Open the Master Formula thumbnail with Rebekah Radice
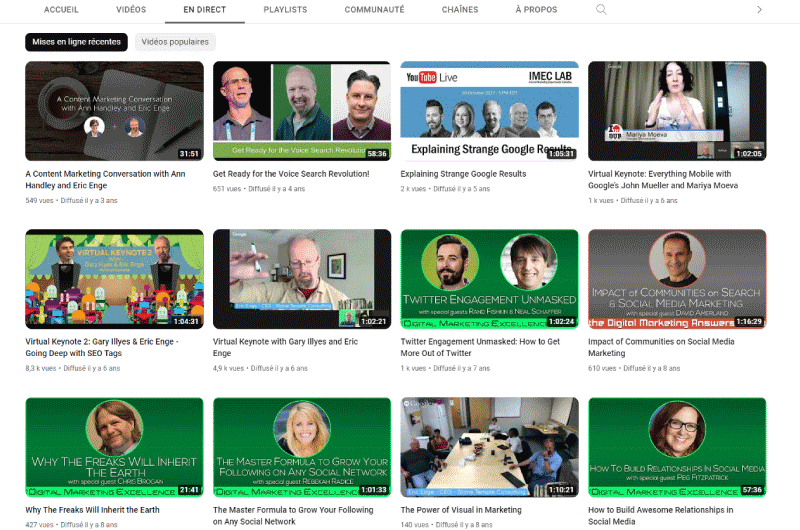Image resolution: width=800 pixels, height=530 pixels. coord(302,447)
